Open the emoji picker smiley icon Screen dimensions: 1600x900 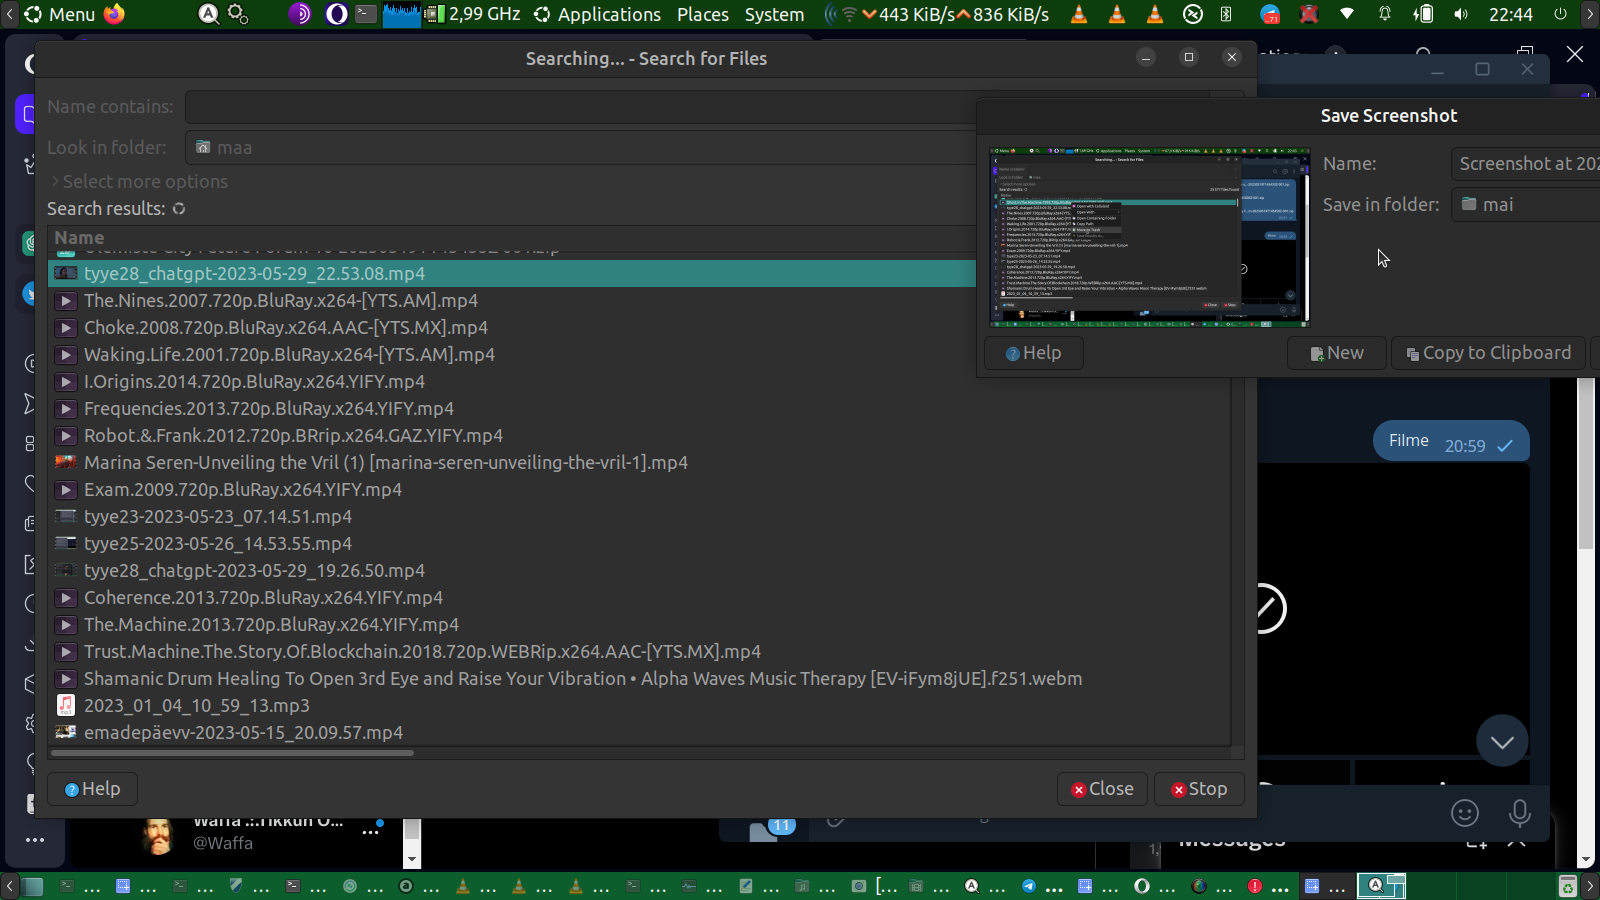[x=1464, y=813]
